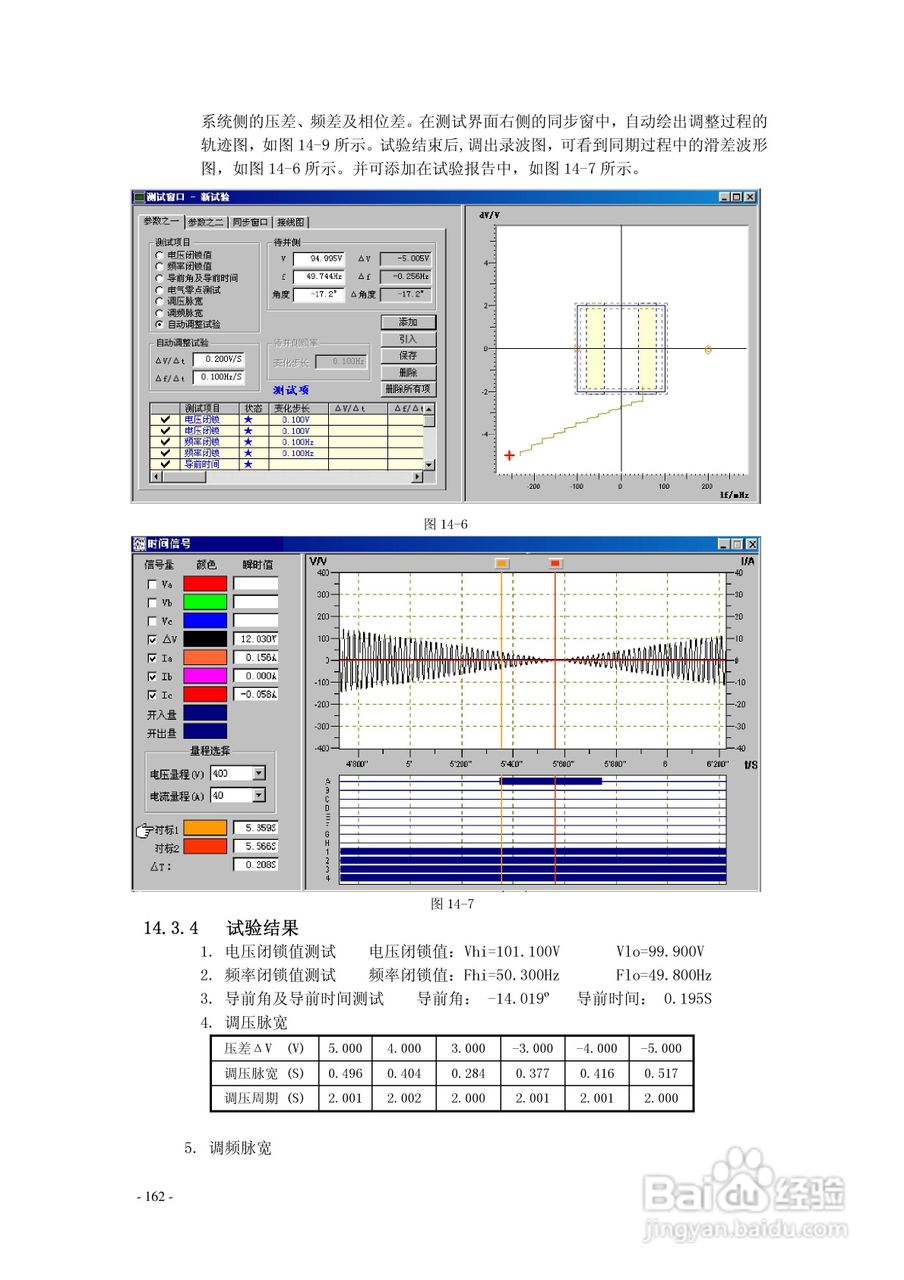
Task: Click the 删除 button
Action: (x=408, y=372)
